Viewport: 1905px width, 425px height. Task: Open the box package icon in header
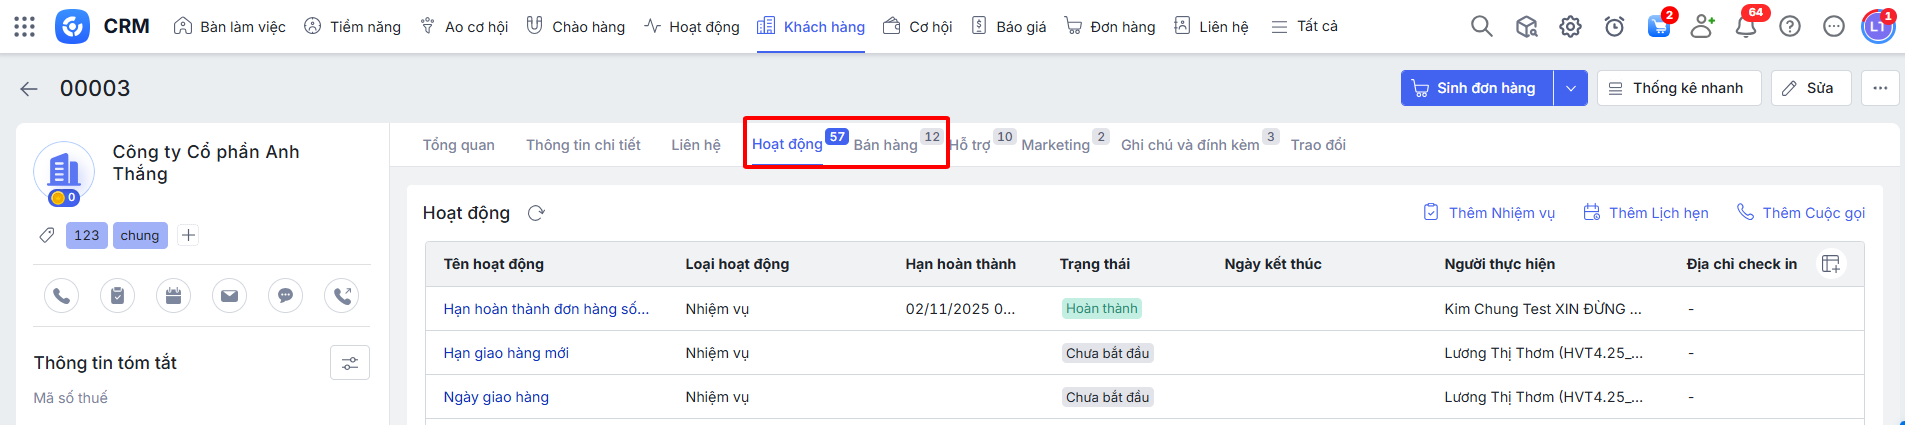1526,27
